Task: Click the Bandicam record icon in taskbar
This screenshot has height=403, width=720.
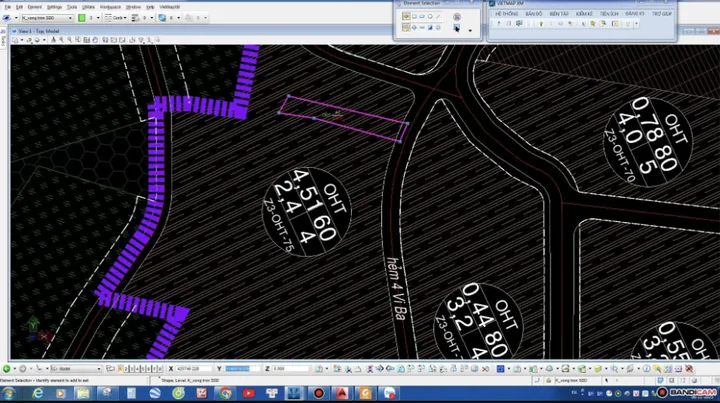Action: pos(319,393)
